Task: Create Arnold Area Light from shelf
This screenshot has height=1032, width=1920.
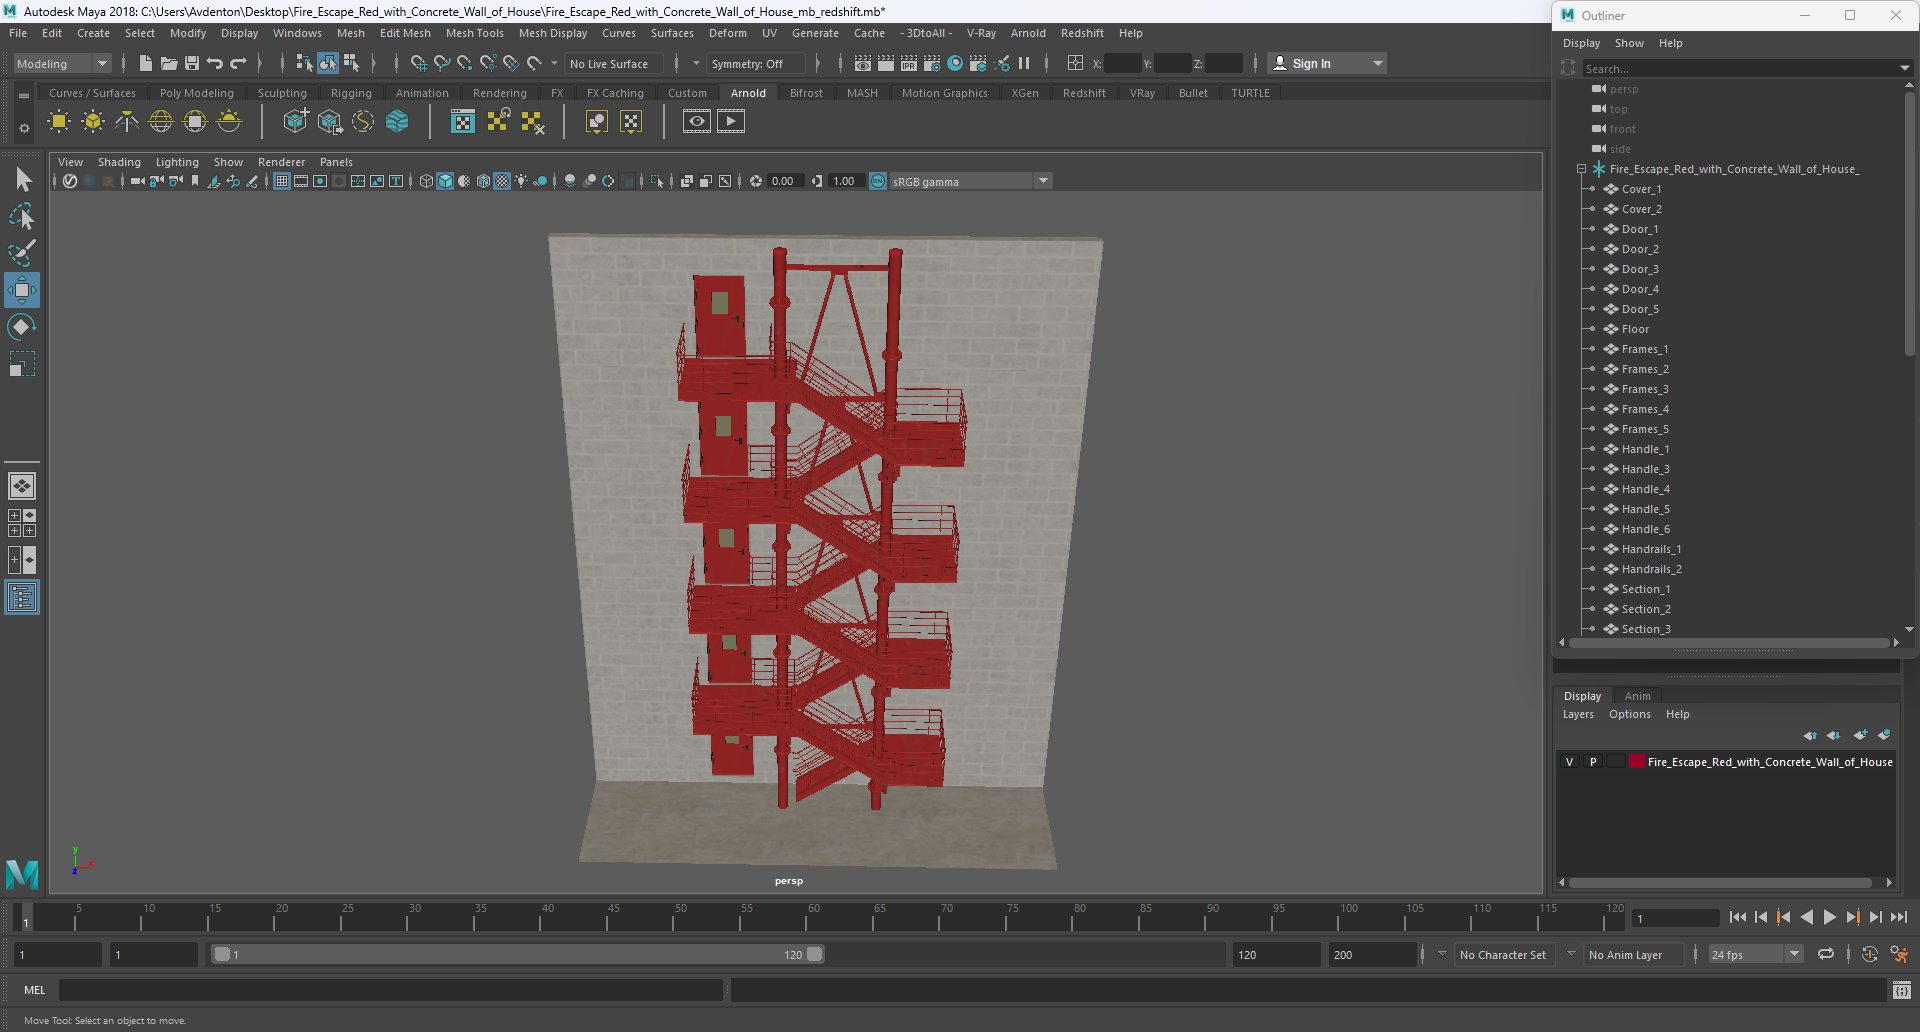Action: 59,122
